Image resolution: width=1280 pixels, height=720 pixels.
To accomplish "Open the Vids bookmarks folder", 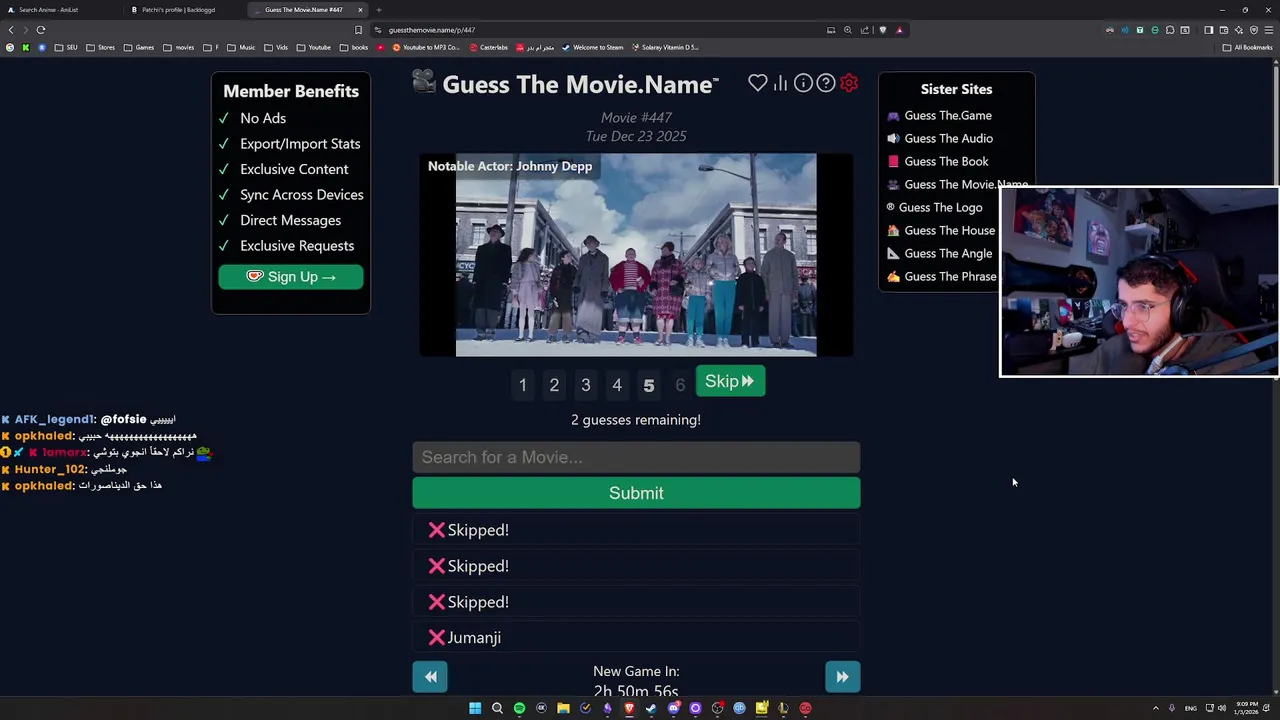I will coord(277,47).
